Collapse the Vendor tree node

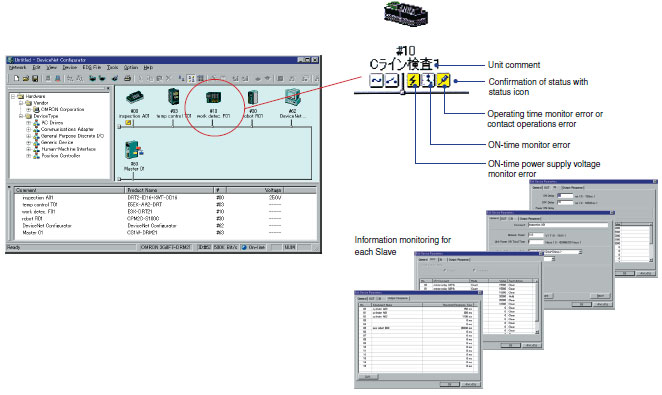21,103
